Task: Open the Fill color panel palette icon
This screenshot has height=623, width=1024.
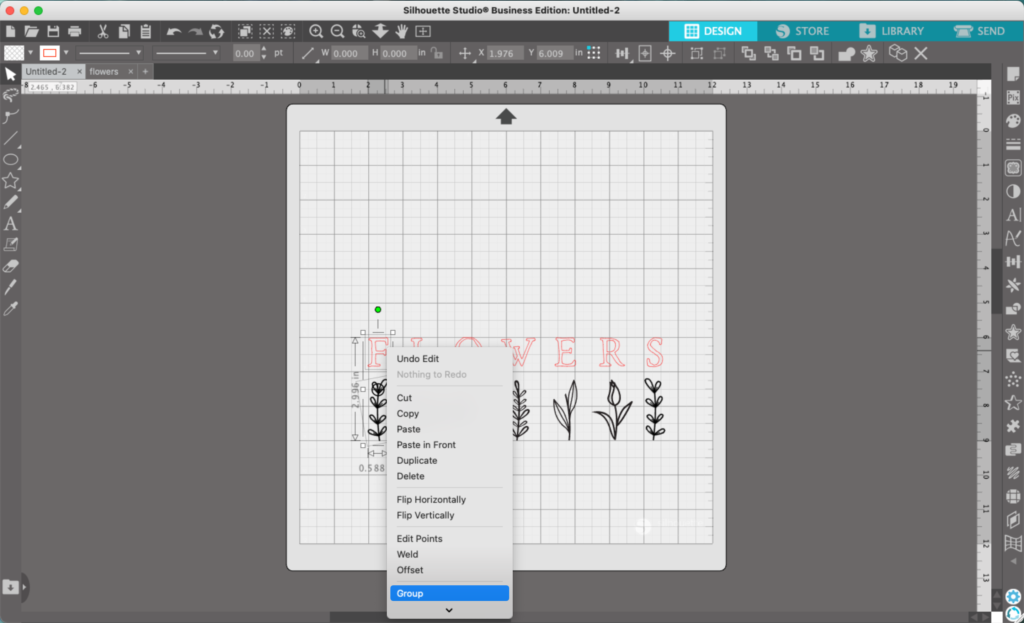Action: click(1013, 121)
